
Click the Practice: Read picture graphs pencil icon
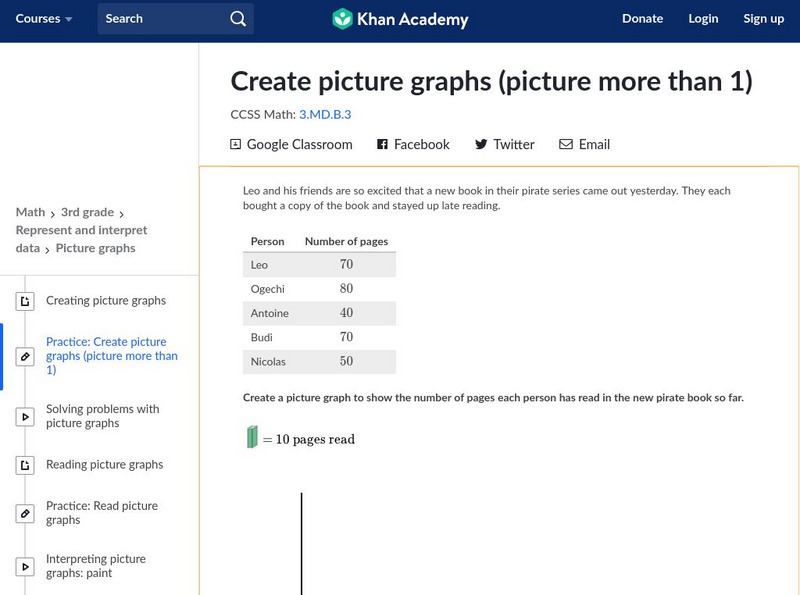point(25,513)
